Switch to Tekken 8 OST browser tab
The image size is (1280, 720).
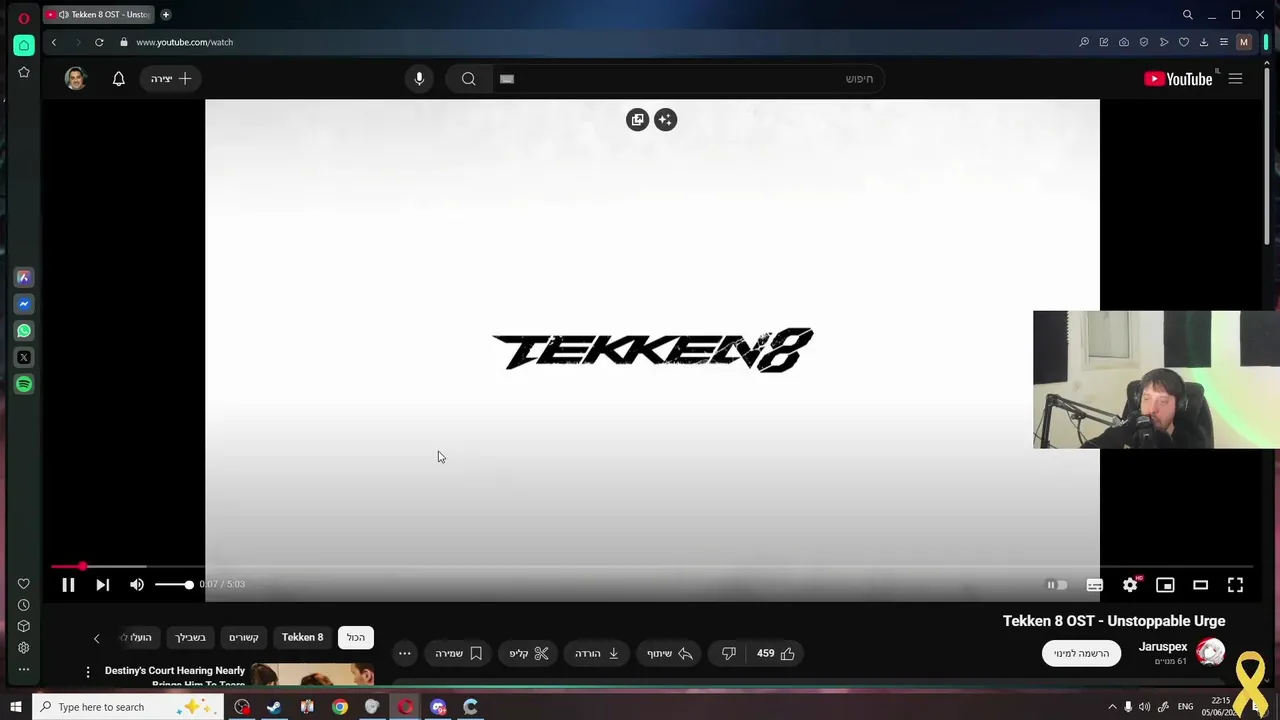point(99,14)
